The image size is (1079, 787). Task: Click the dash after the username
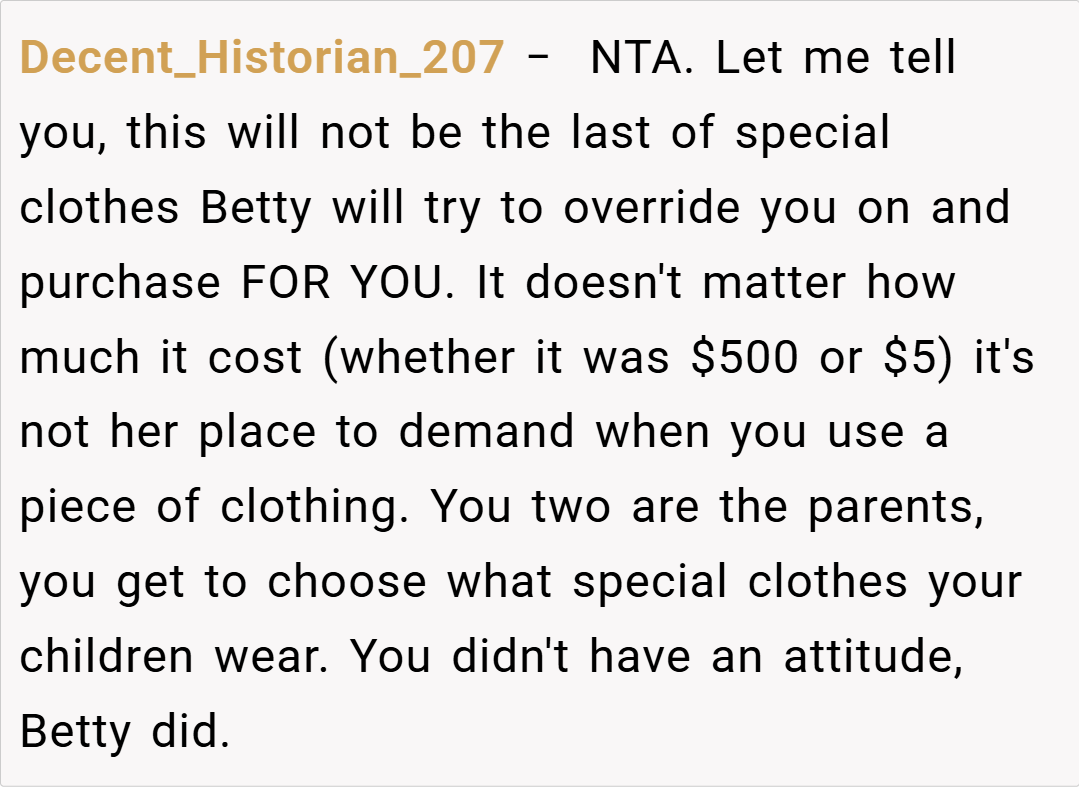click(x=538, y=58)
